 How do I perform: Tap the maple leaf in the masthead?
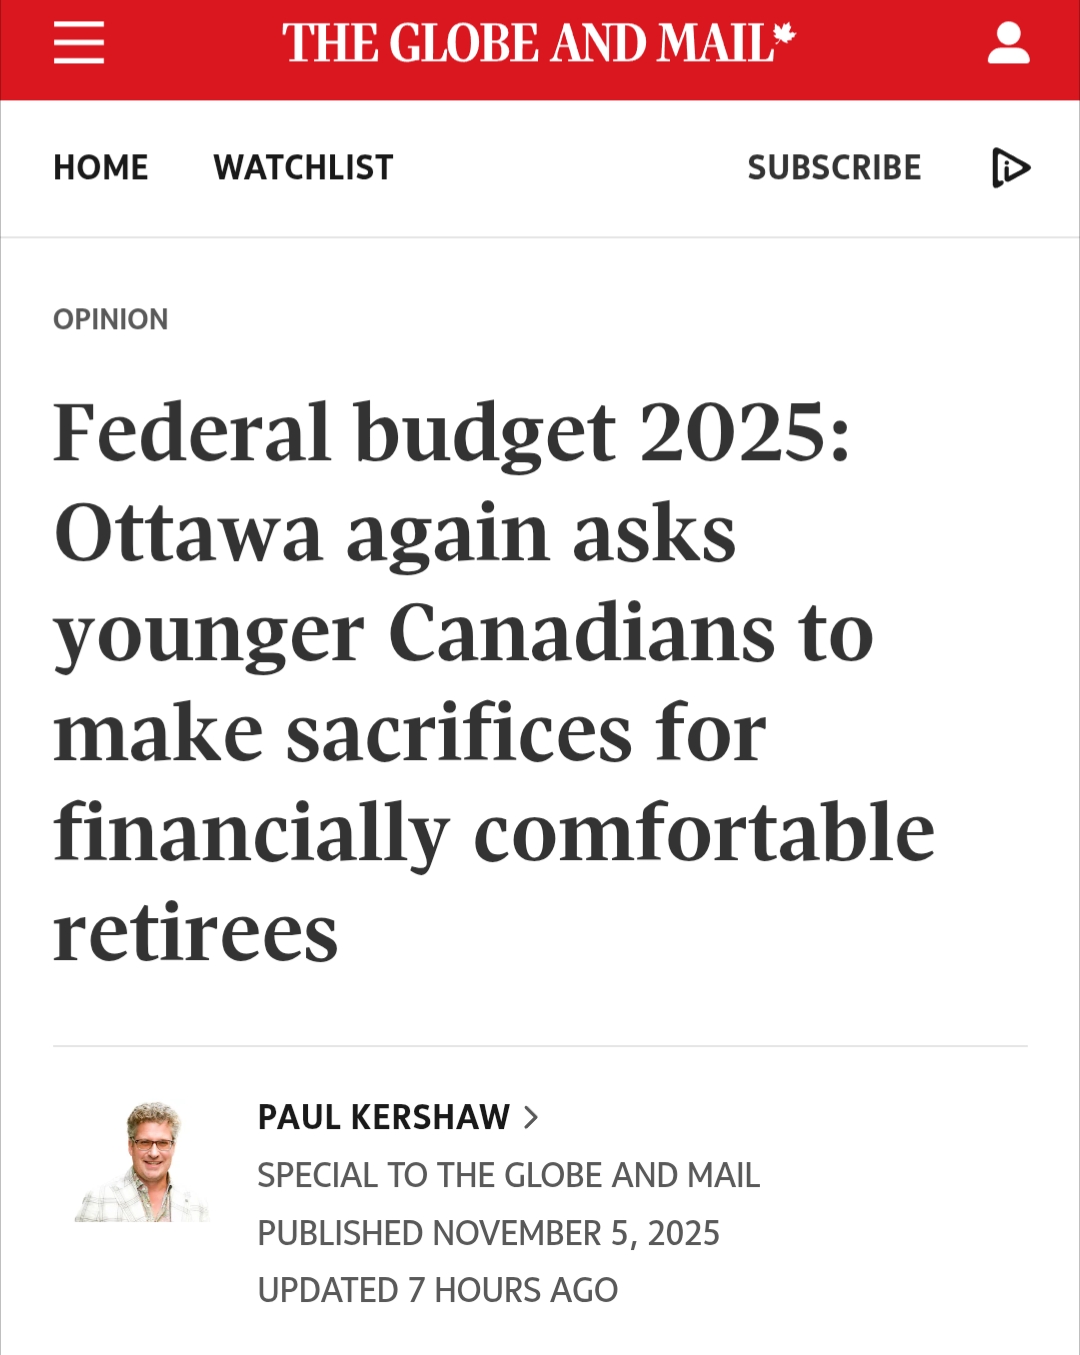click(785, 34)
